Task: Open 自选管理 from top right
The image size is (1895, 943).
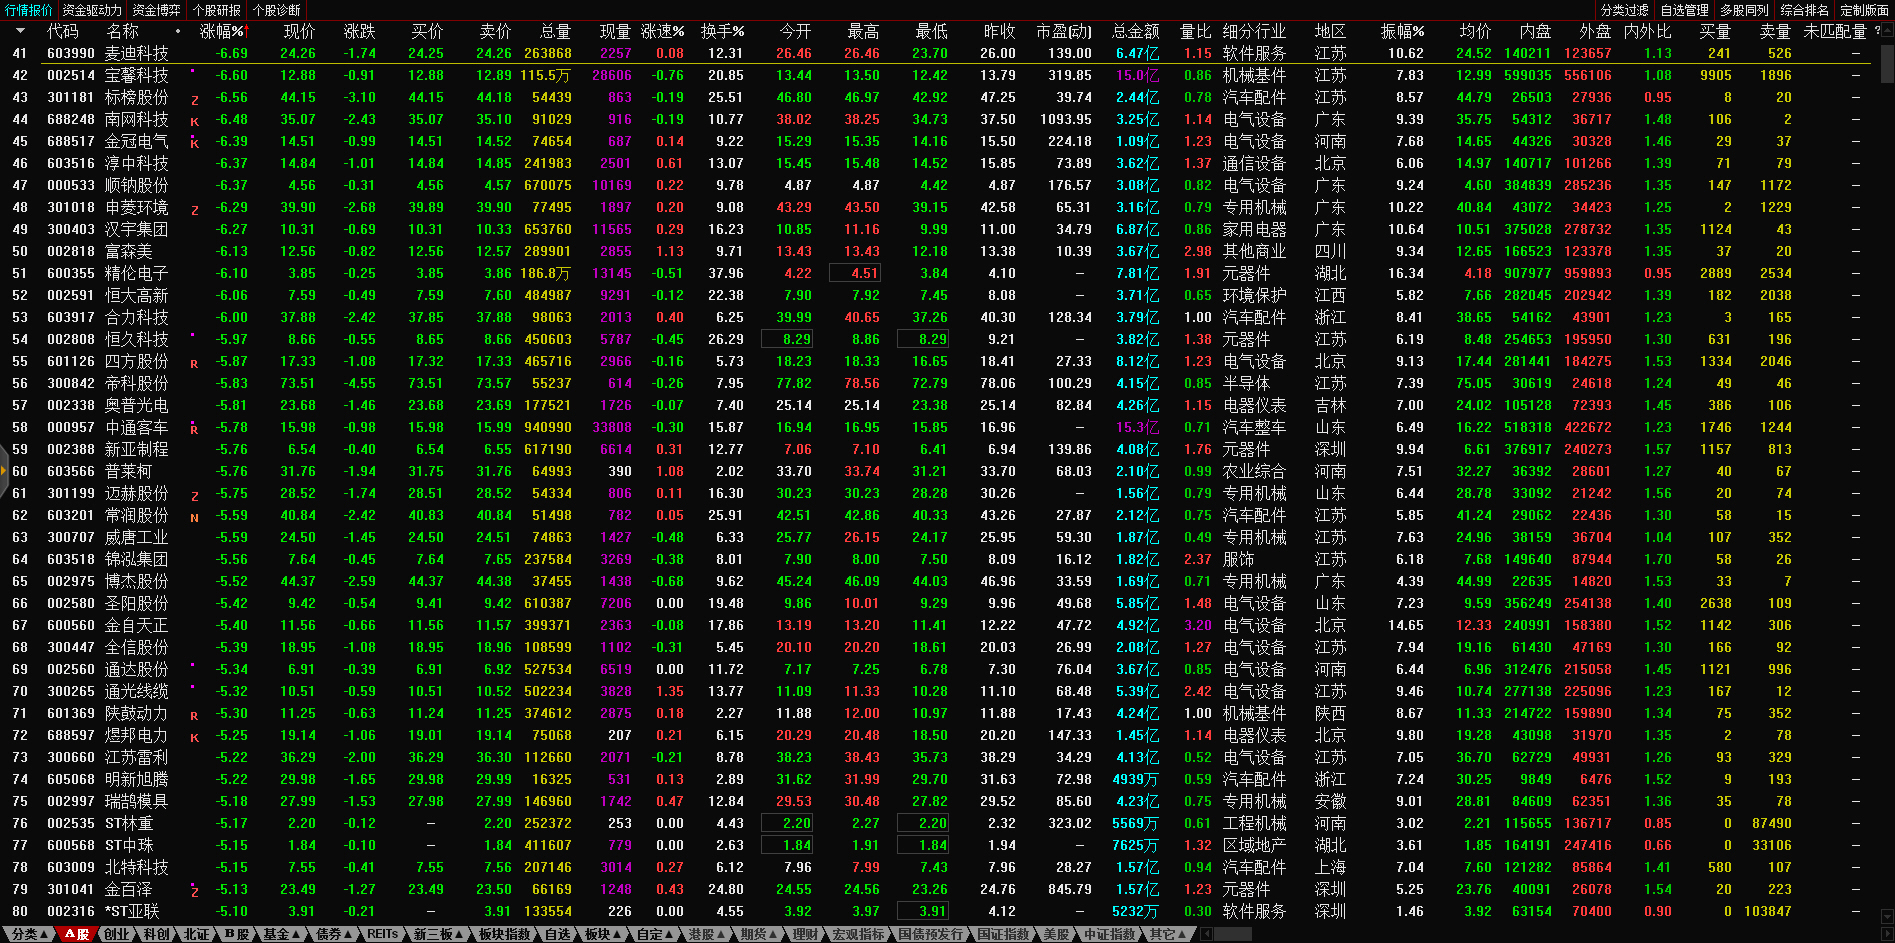Action: pos(1684,10)
